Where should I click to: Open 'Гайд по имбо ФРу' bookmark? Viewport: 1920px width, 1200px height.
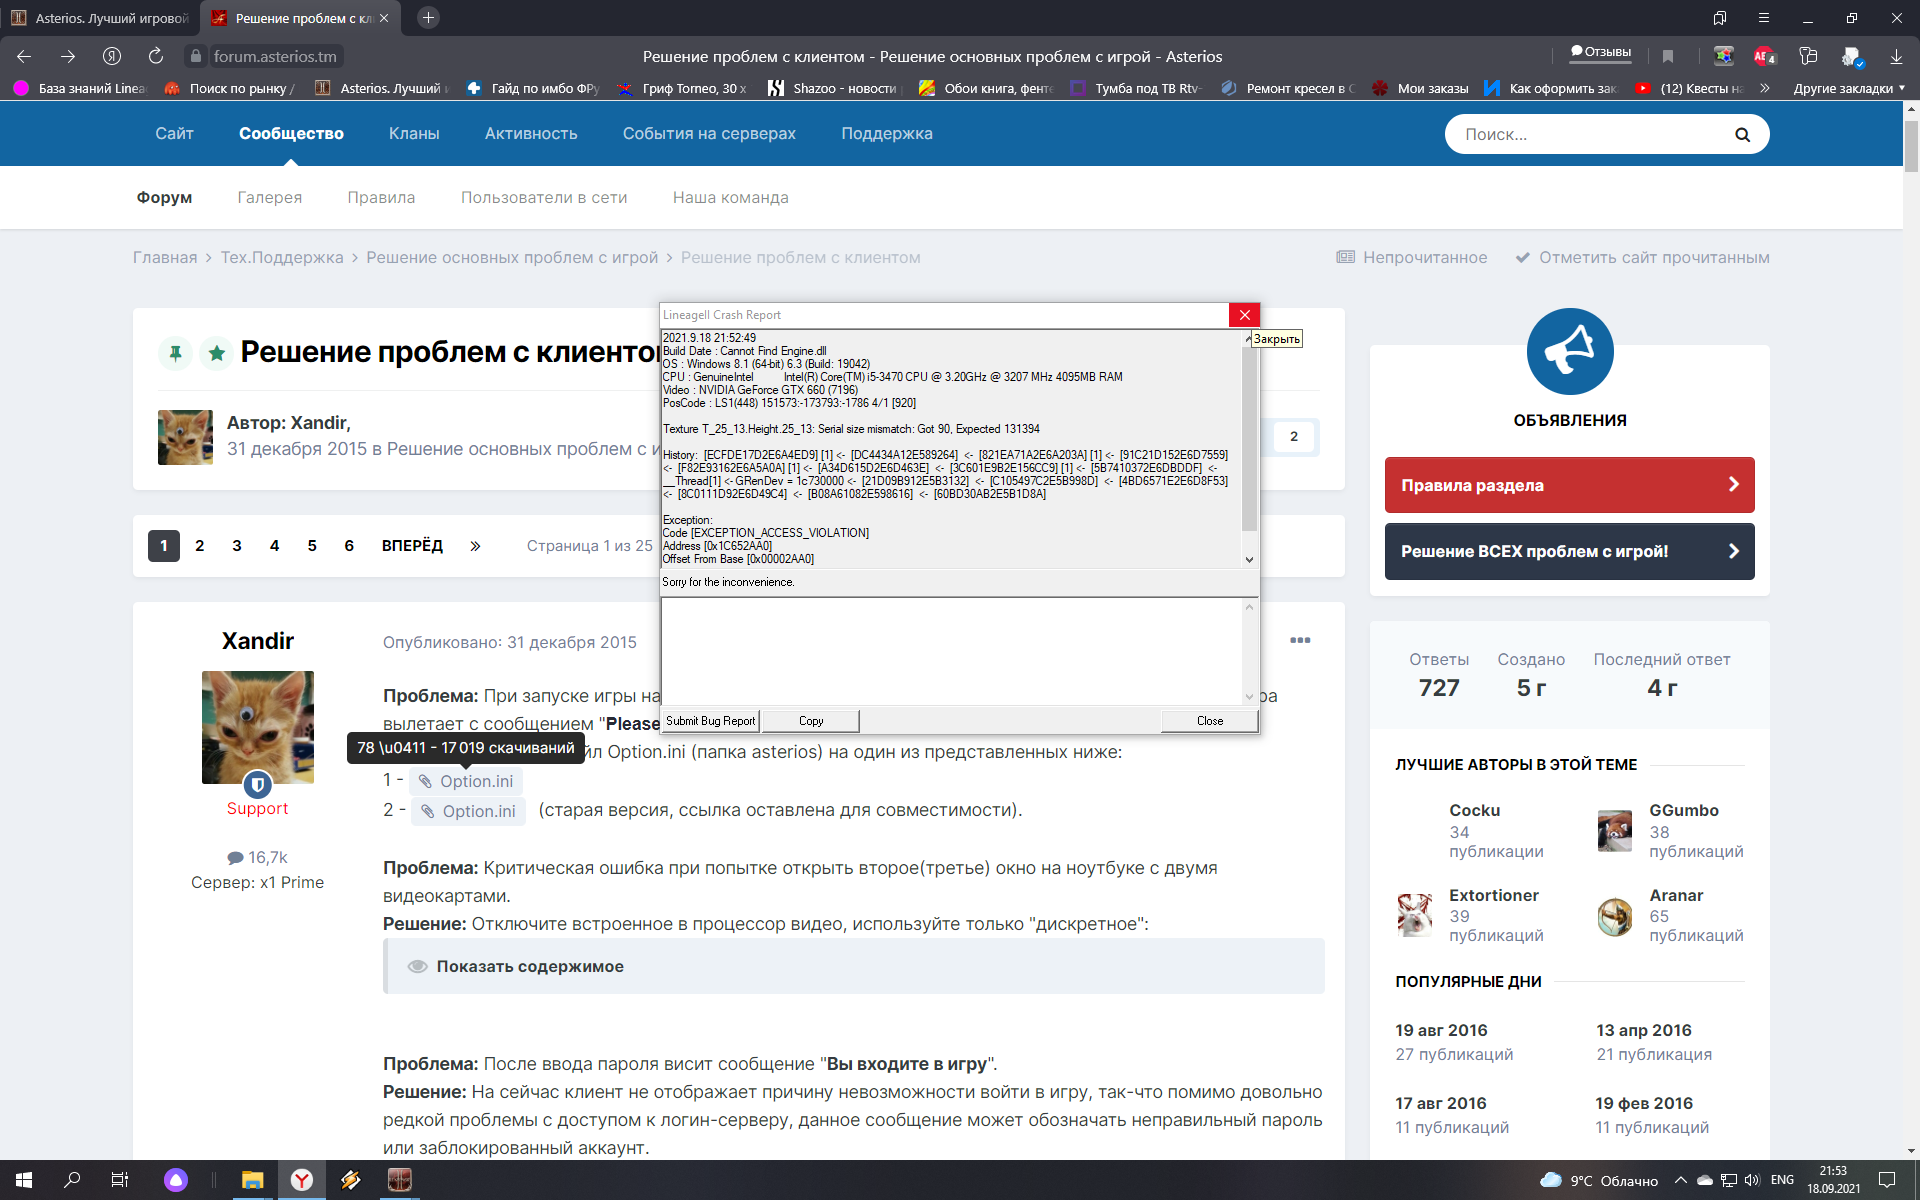coord(533,88)
